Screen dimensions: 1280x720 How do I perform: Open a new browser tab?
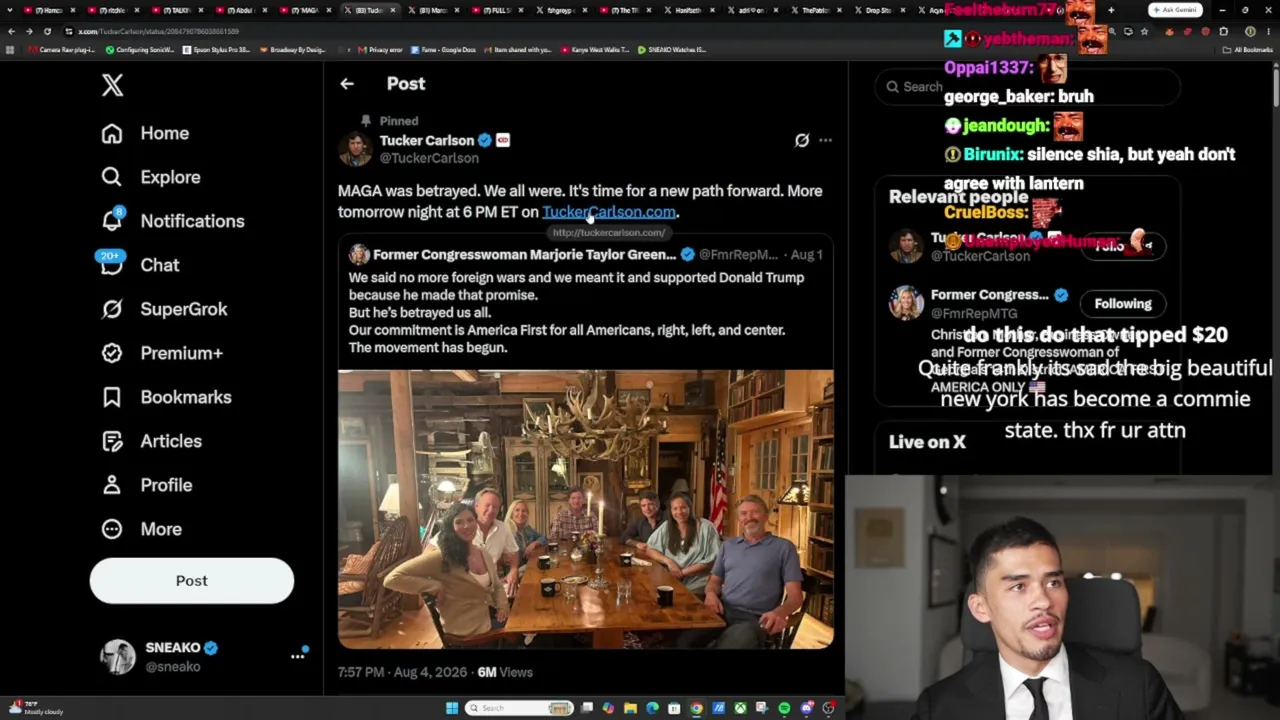pyautogui.click(x=1111, y=10)
